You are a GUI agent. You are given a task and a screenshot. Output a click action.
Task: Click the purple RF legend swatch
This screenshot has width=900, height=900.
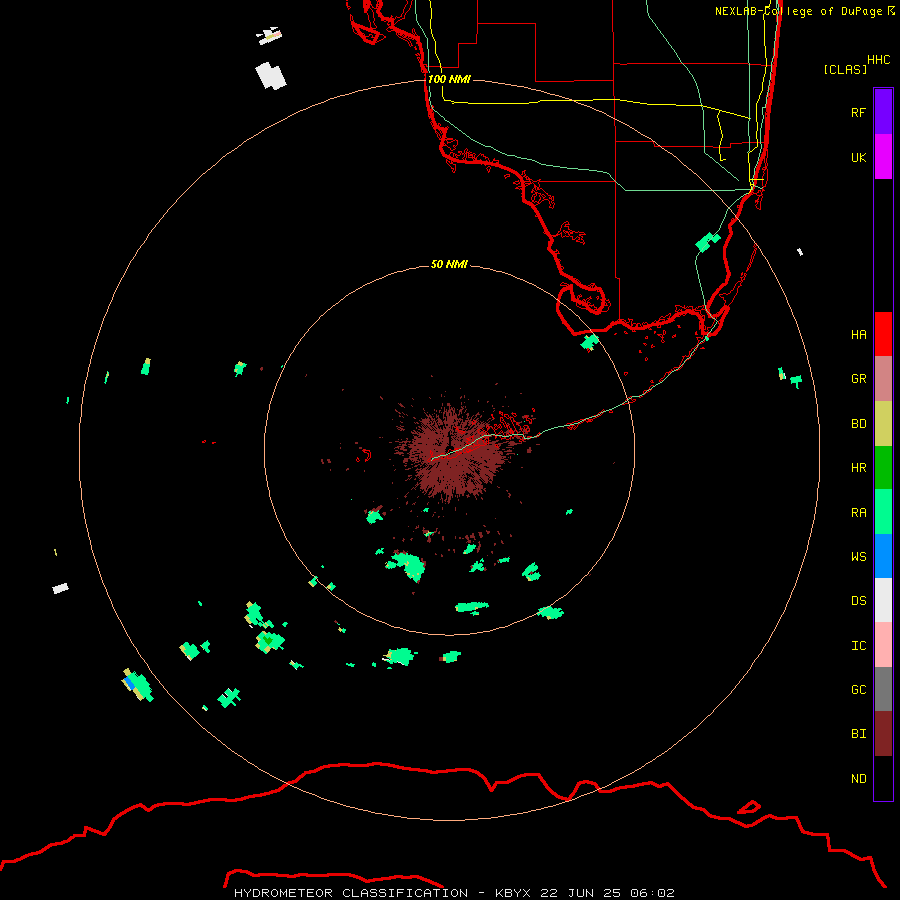point(883,112)
